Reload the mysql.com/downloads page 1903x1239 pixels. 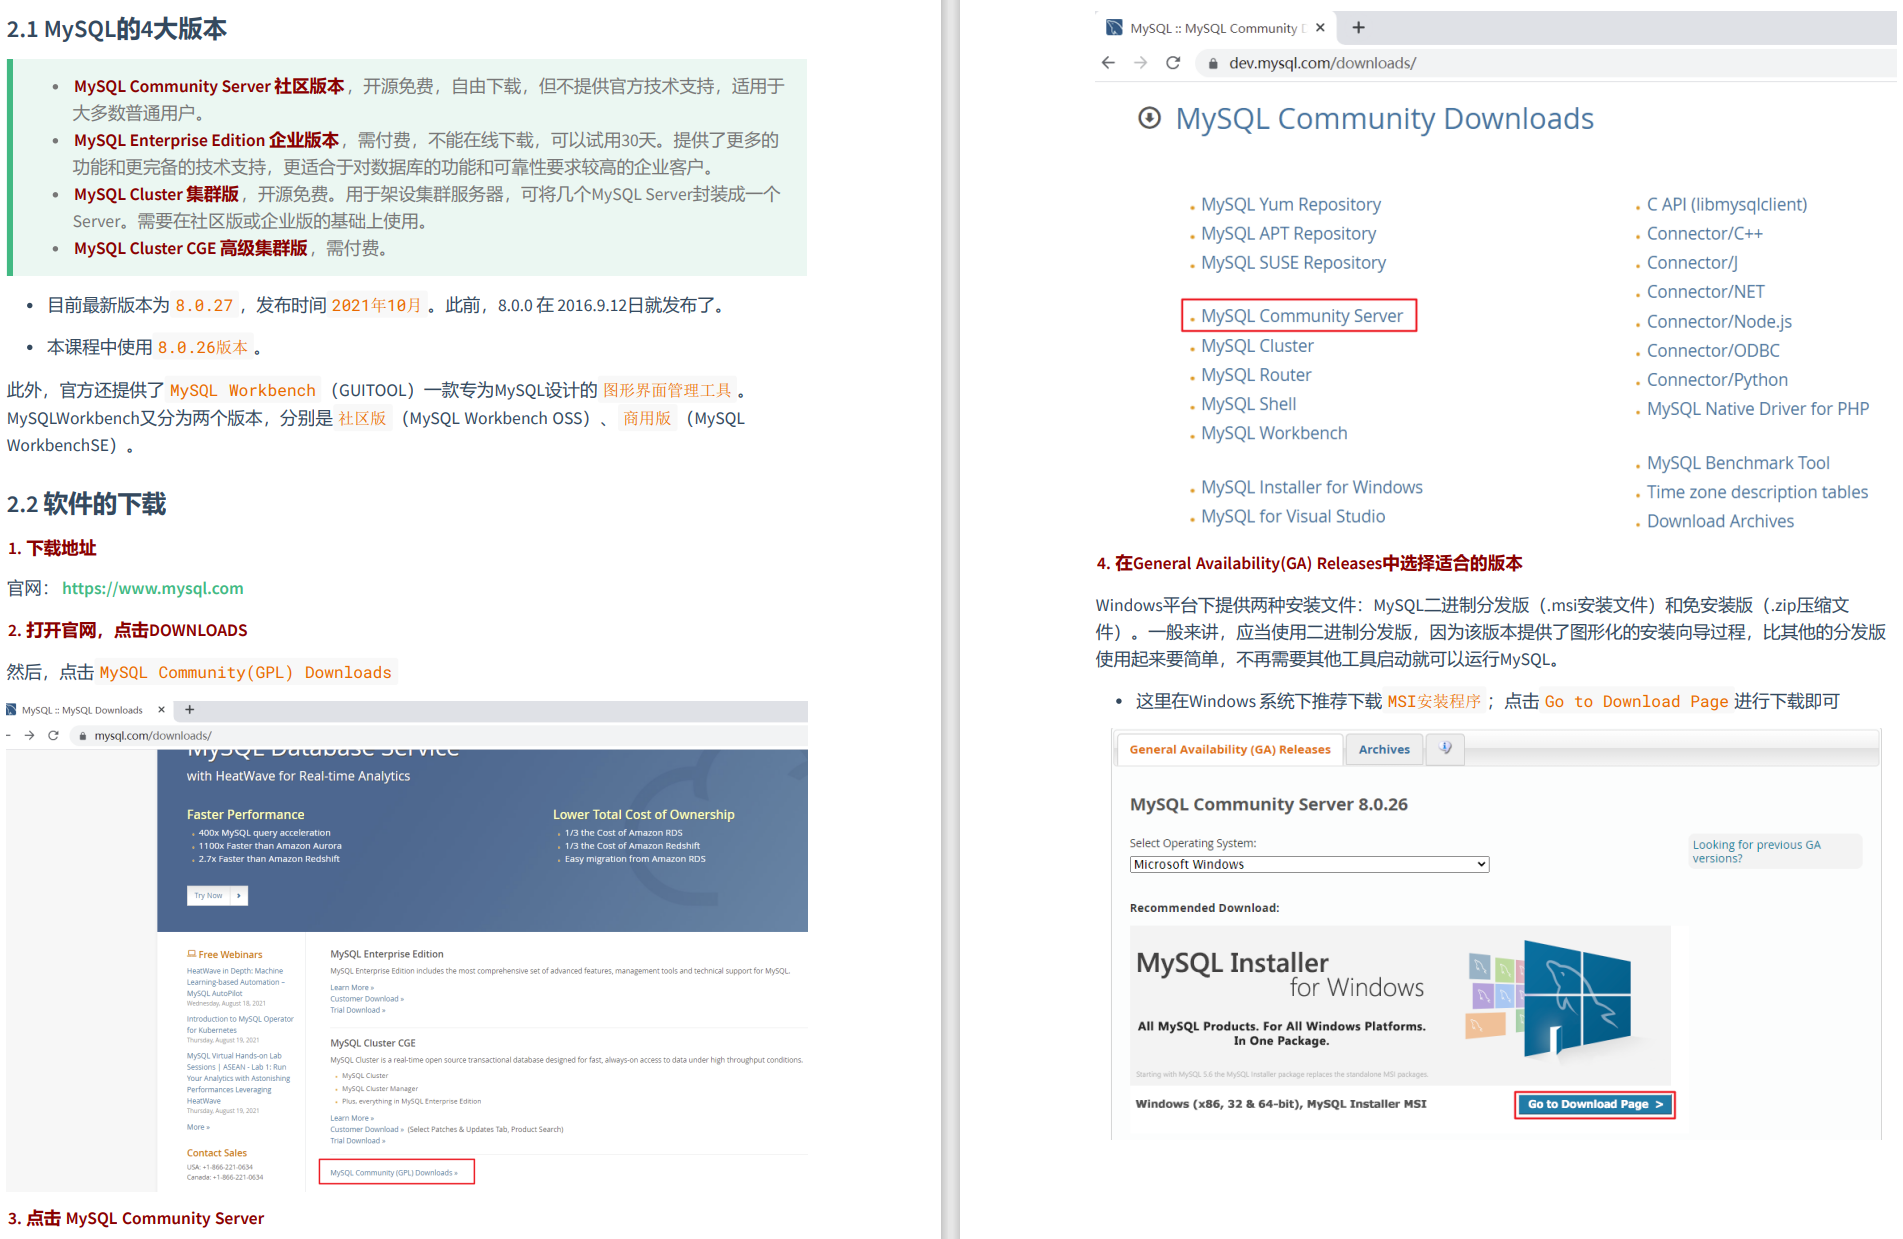(x=53, y=735)
